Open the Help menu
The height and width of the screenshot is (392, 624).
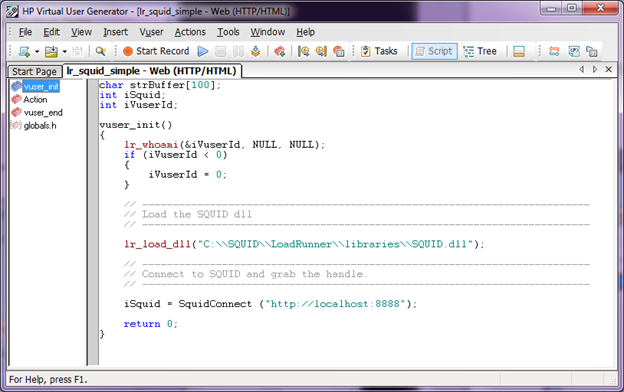[x=305, y=32]
